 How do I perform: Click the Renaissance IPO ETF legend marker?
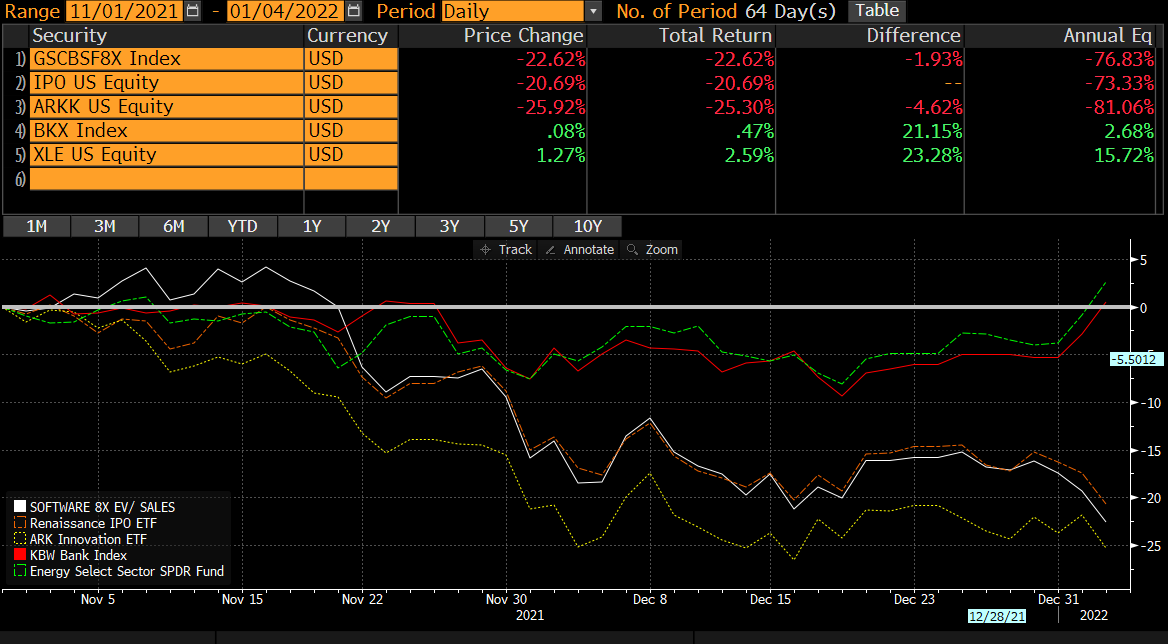[x=19, y=523]
